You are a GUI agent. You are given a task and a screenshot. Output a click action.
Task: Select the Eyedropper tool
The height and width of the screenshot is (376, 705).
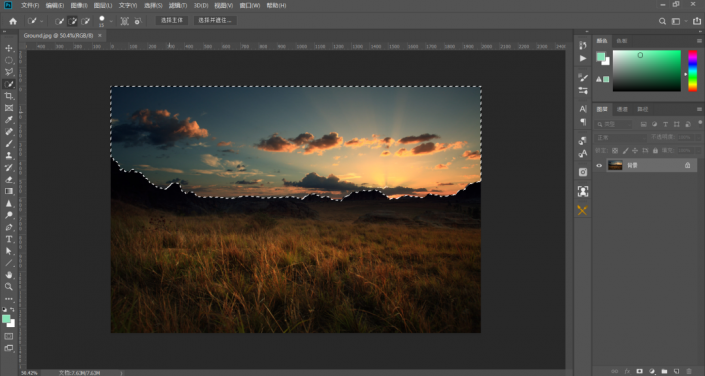coord(9,120)
